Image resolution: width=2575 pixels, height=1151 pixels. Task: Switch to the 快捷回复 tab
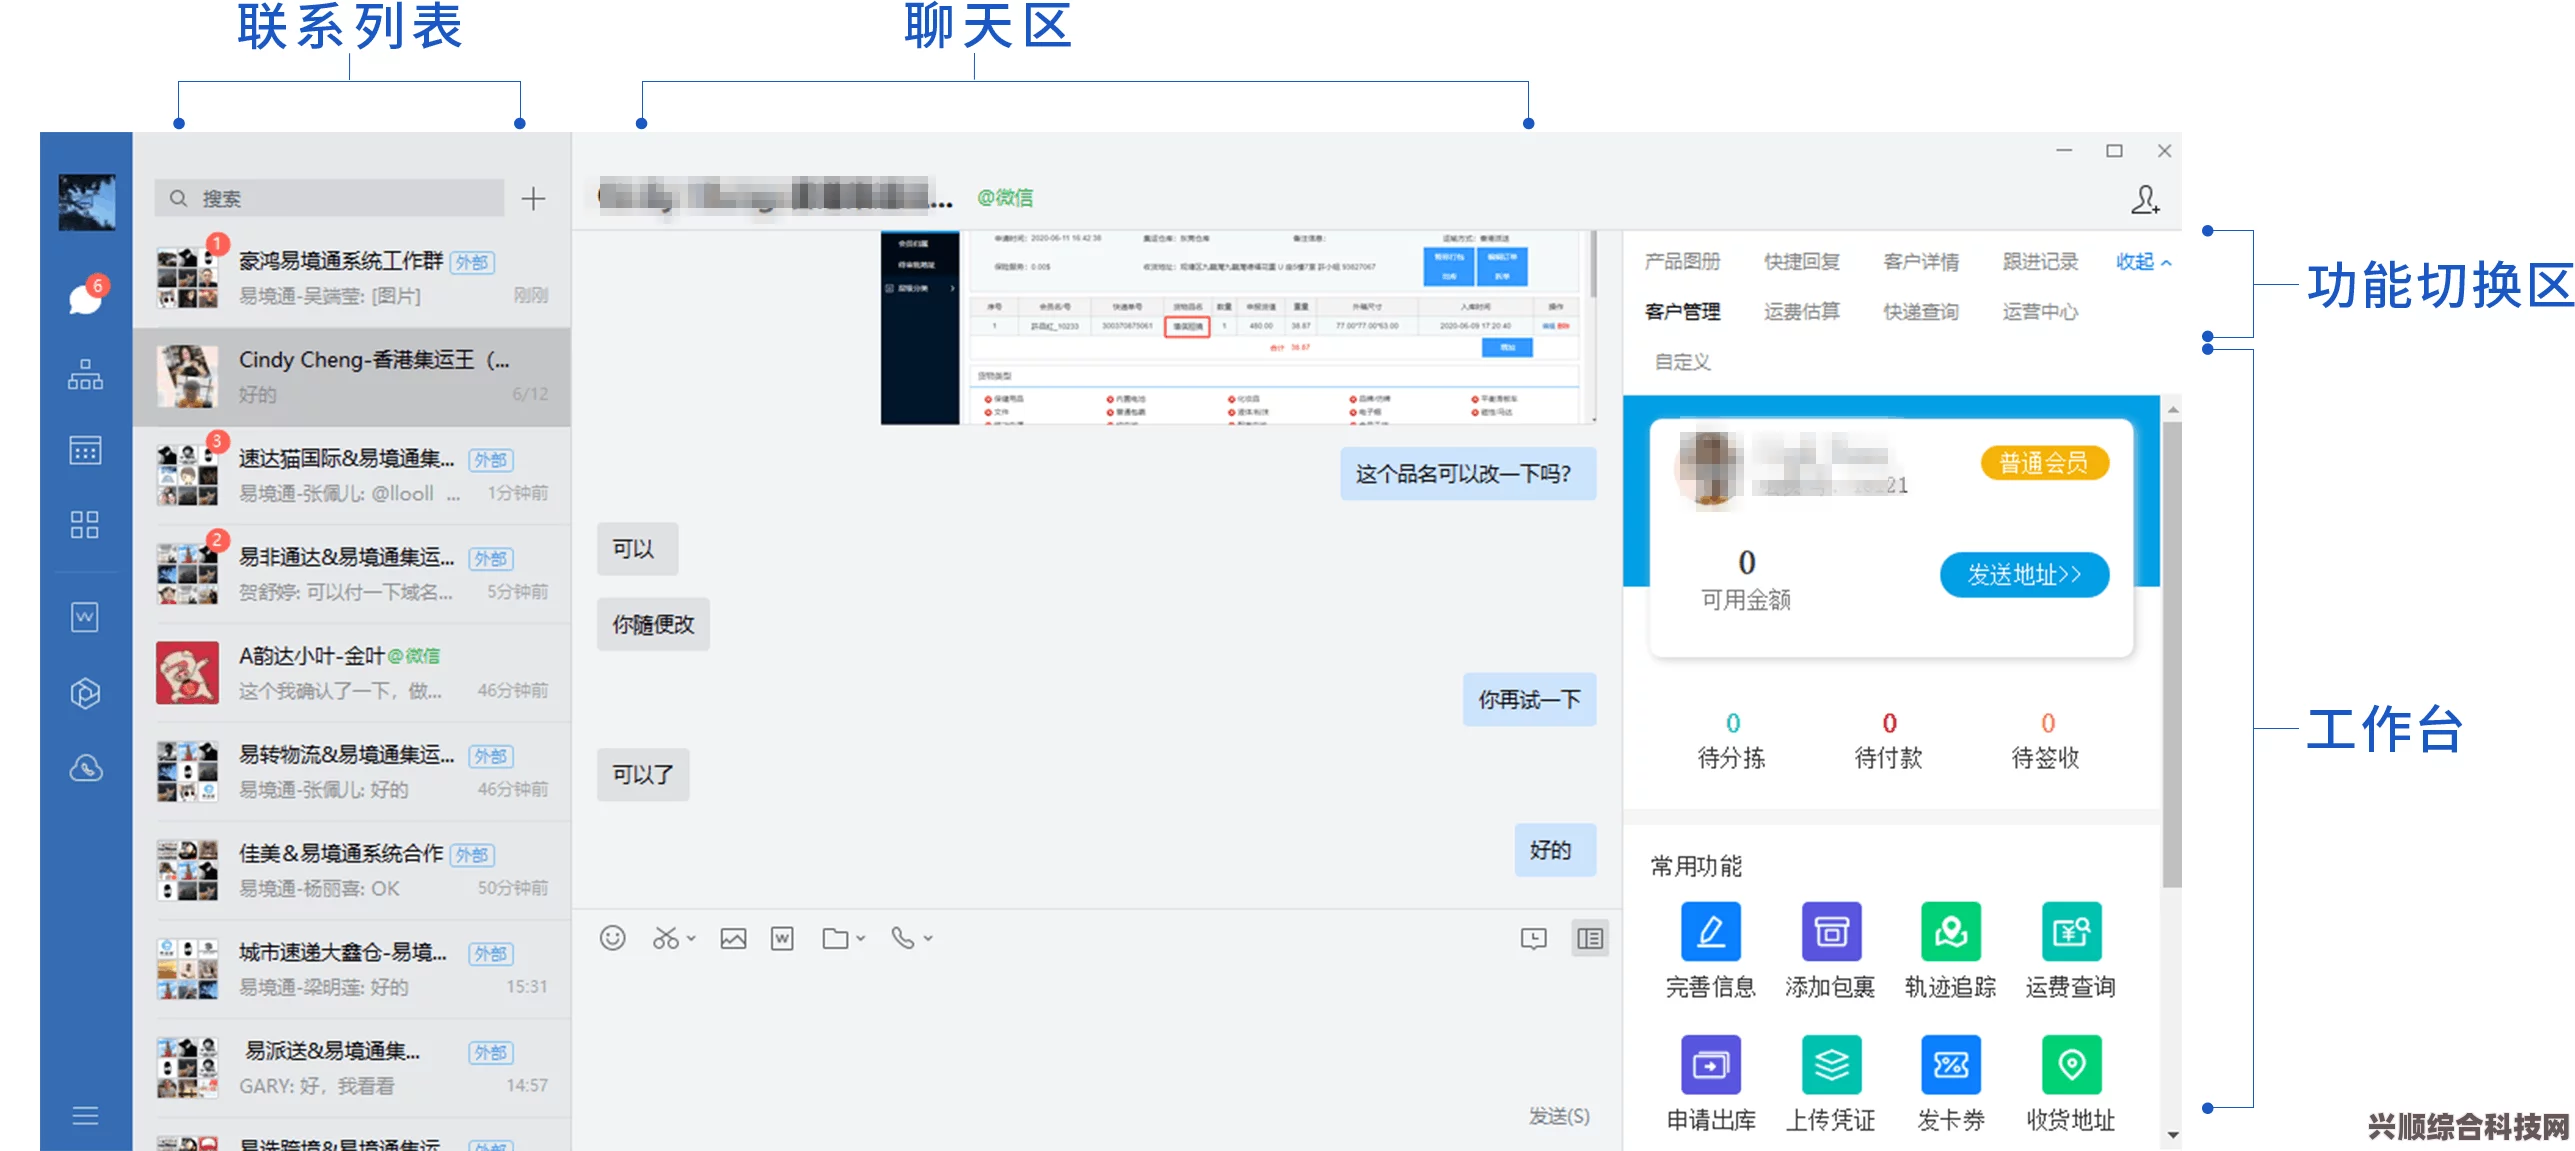click(x=1802, y=262)
